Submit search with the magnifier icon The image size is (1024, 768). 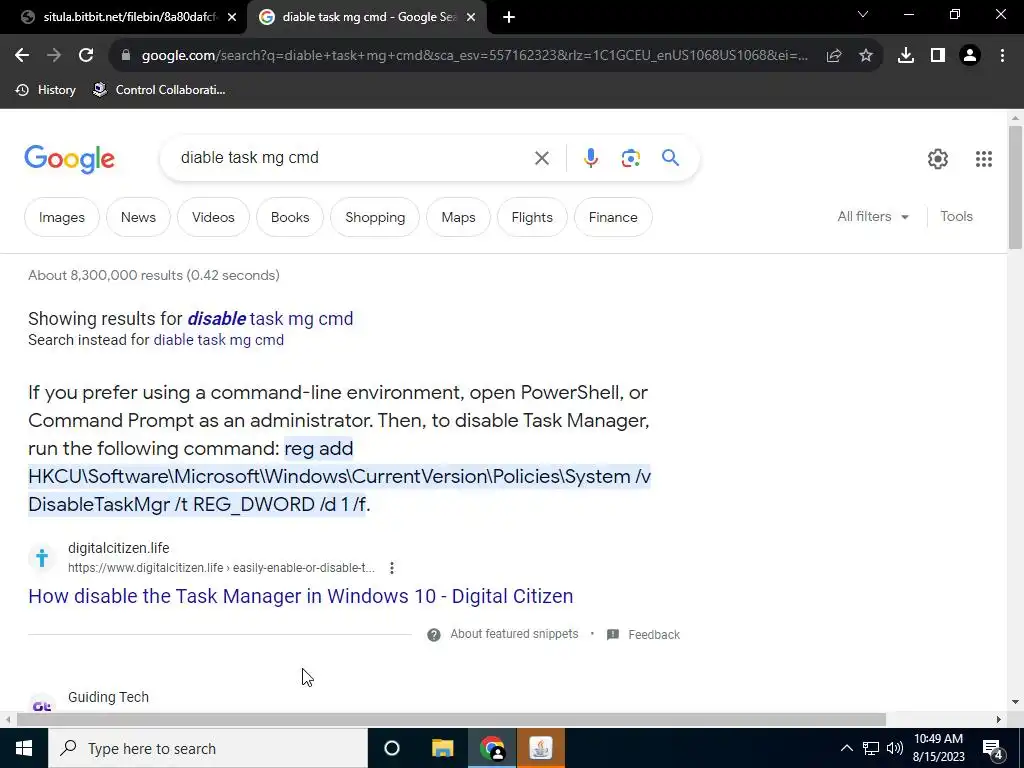click(x=670, y=157)
